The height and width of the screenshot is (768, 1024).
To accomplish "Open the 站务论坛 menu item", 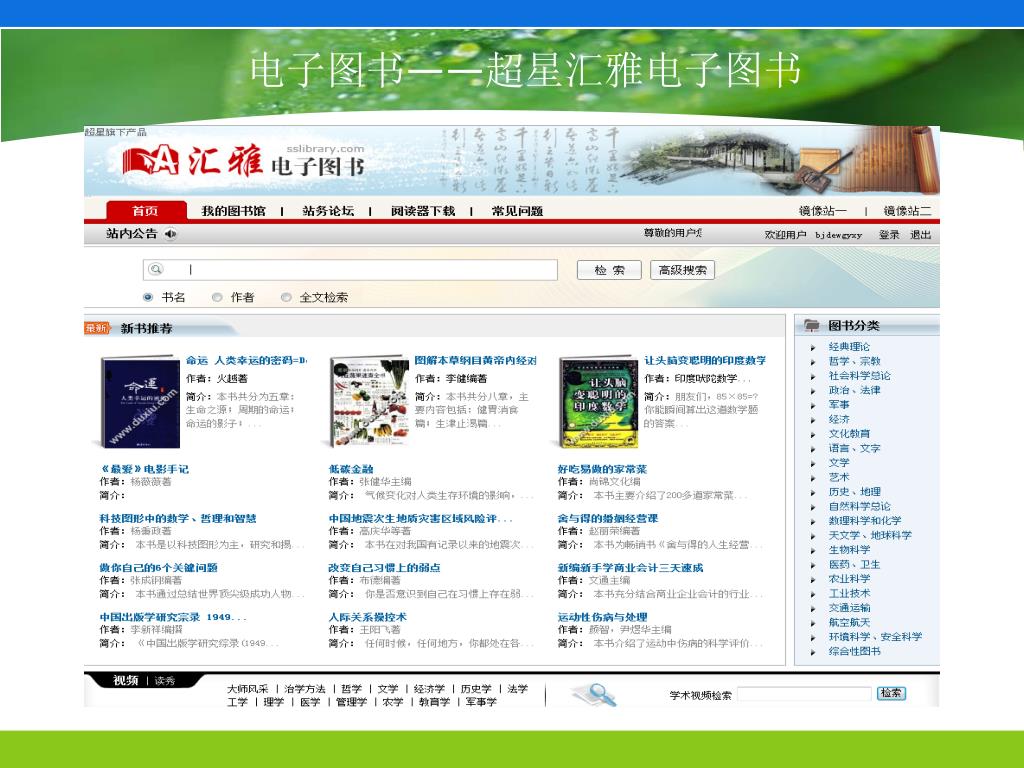I will [328, 211].
